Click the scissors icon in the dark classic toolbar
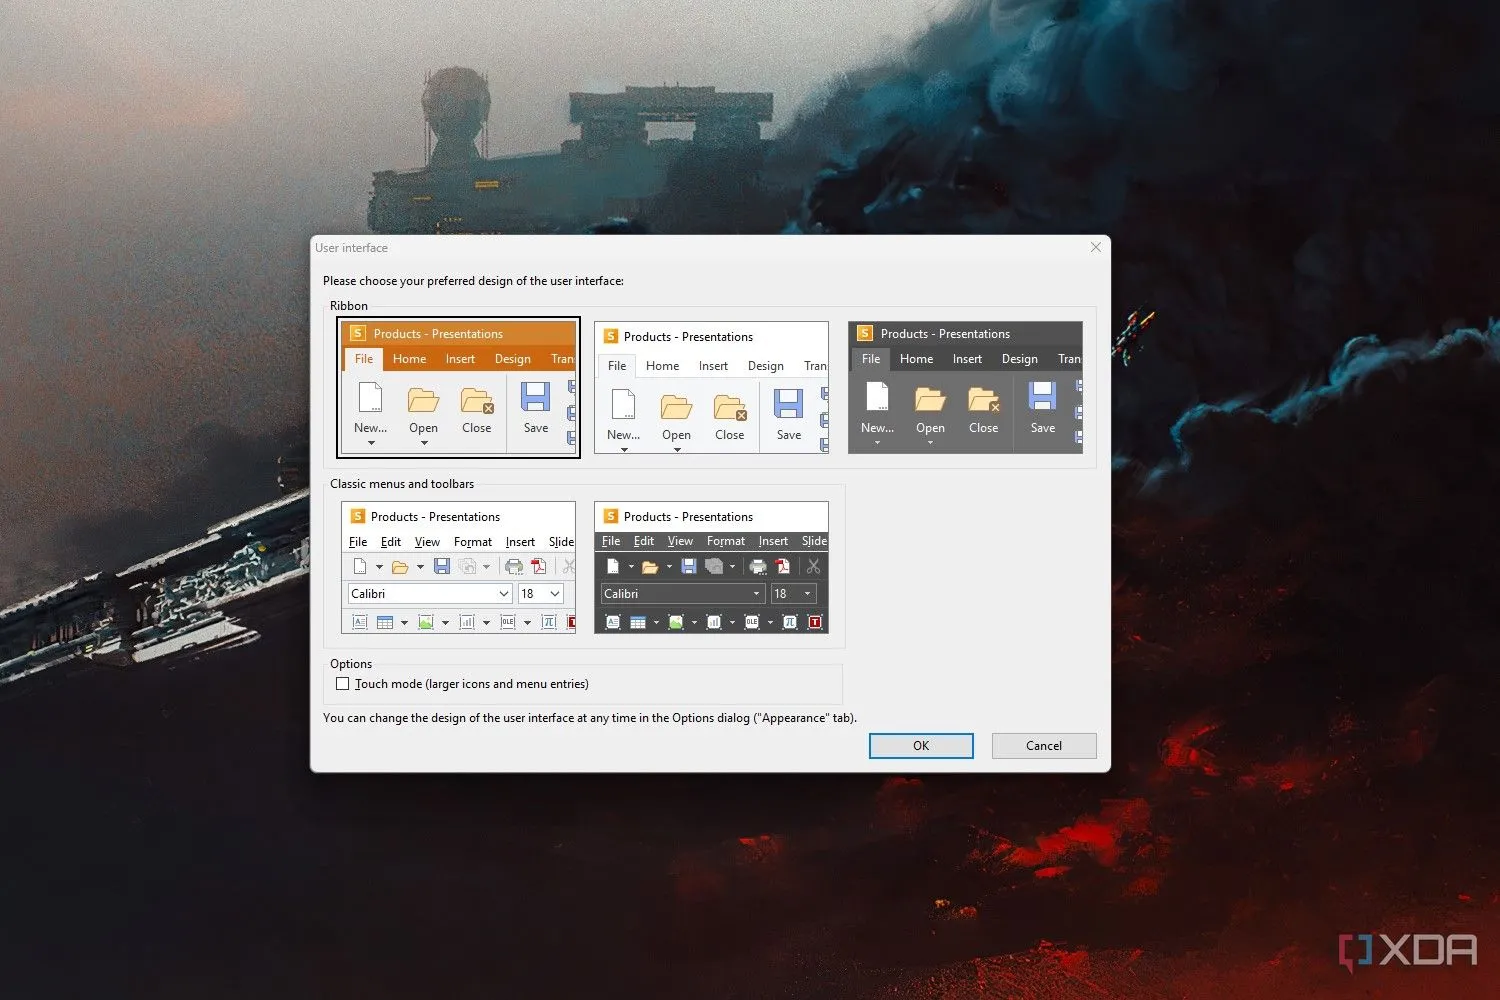 pyautogui.click(x=814, y=567)
